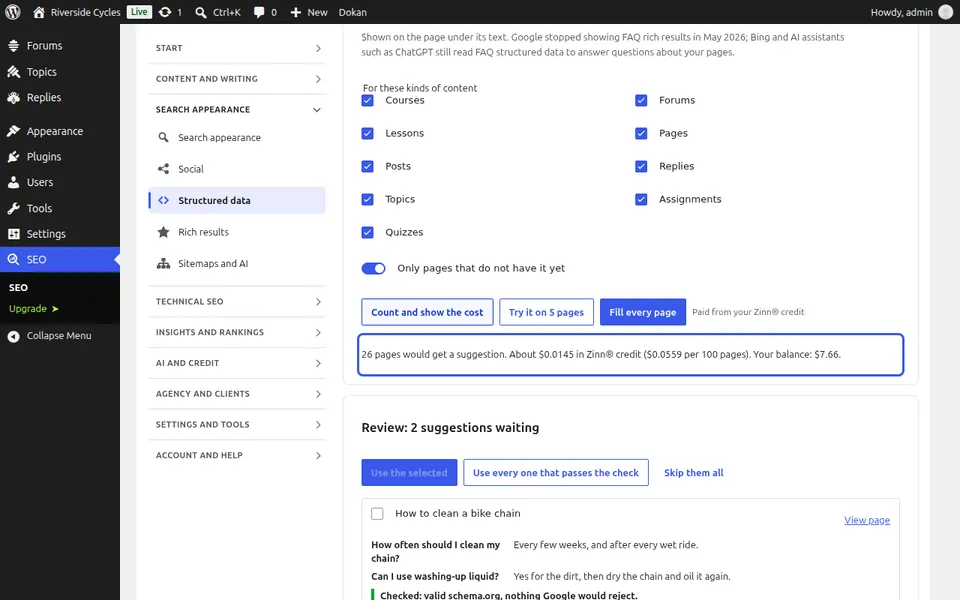Click the Tools wrench icon
960x600 pixels.
pos(13,208)
